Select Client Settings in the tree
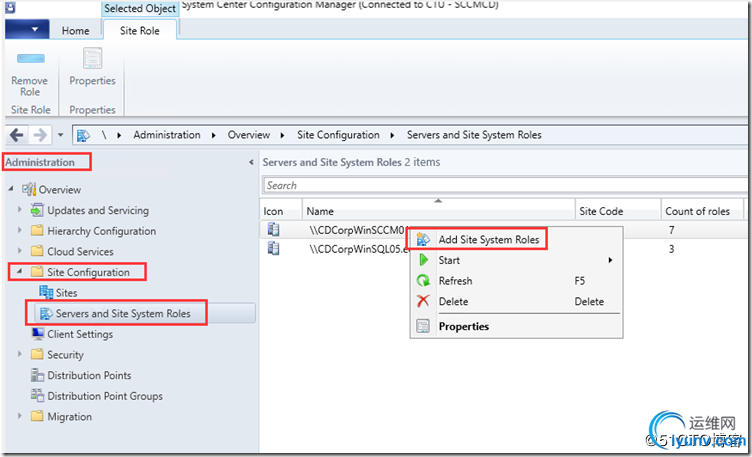This screenshot has width=752, height=457. (80, 334)
